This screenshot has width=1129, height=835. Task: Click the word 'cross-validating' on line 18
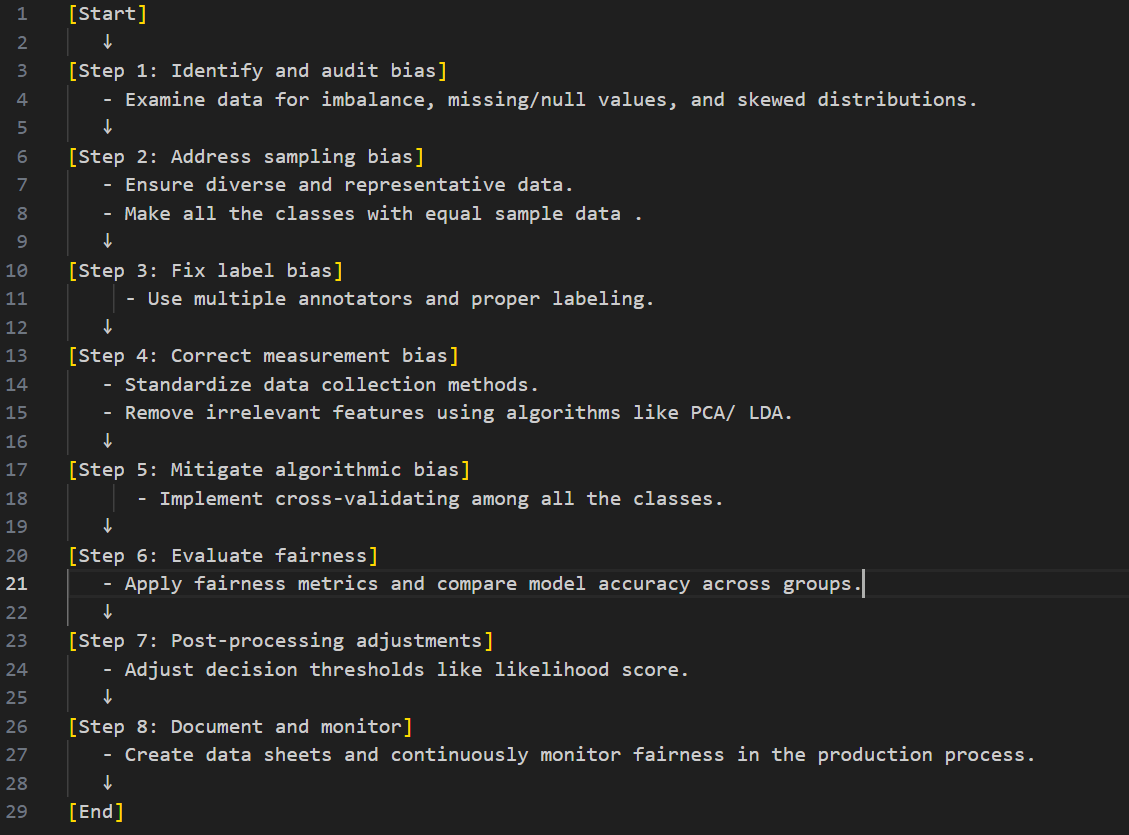(367, 499)
